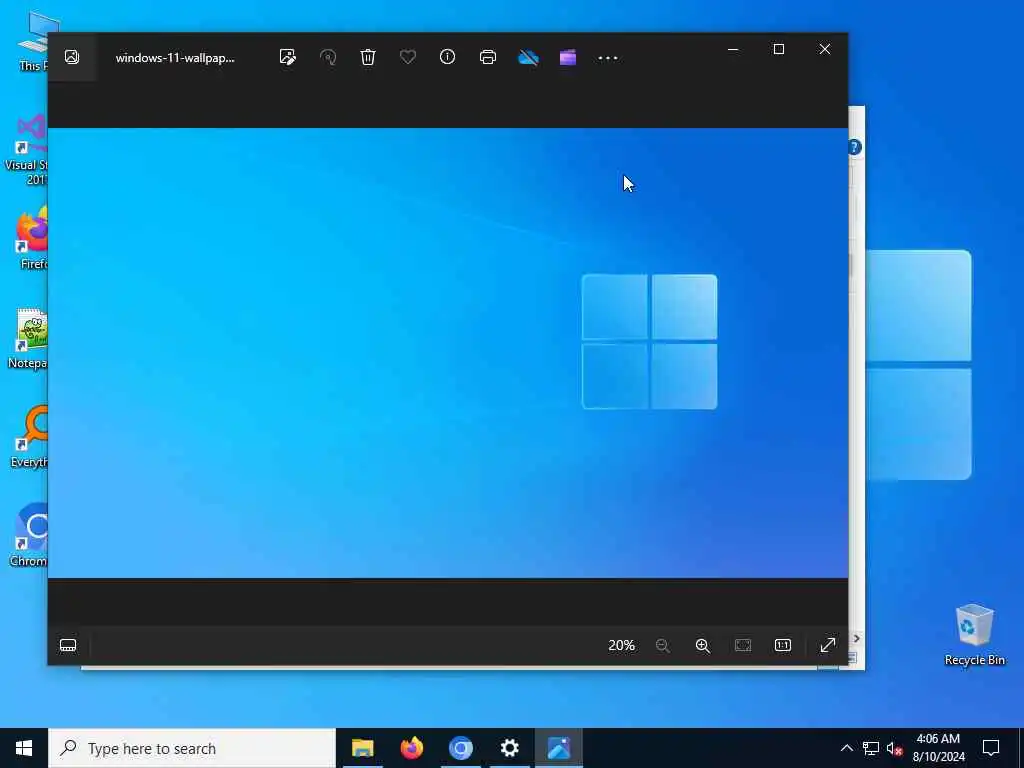1024x768 pixels.
Task: Open the Edit image tool in Photos
Action: tap(287, 57)
